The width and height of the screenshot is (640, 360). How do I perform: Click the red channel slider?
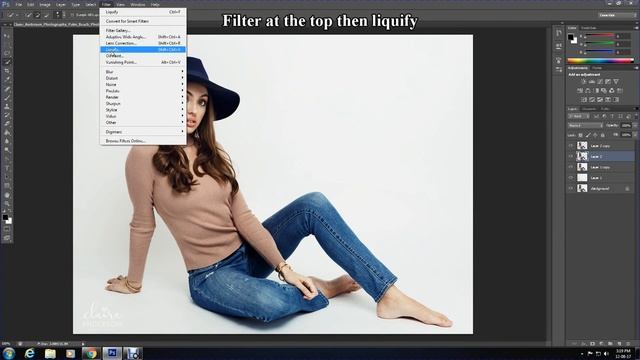click(600, 36)
